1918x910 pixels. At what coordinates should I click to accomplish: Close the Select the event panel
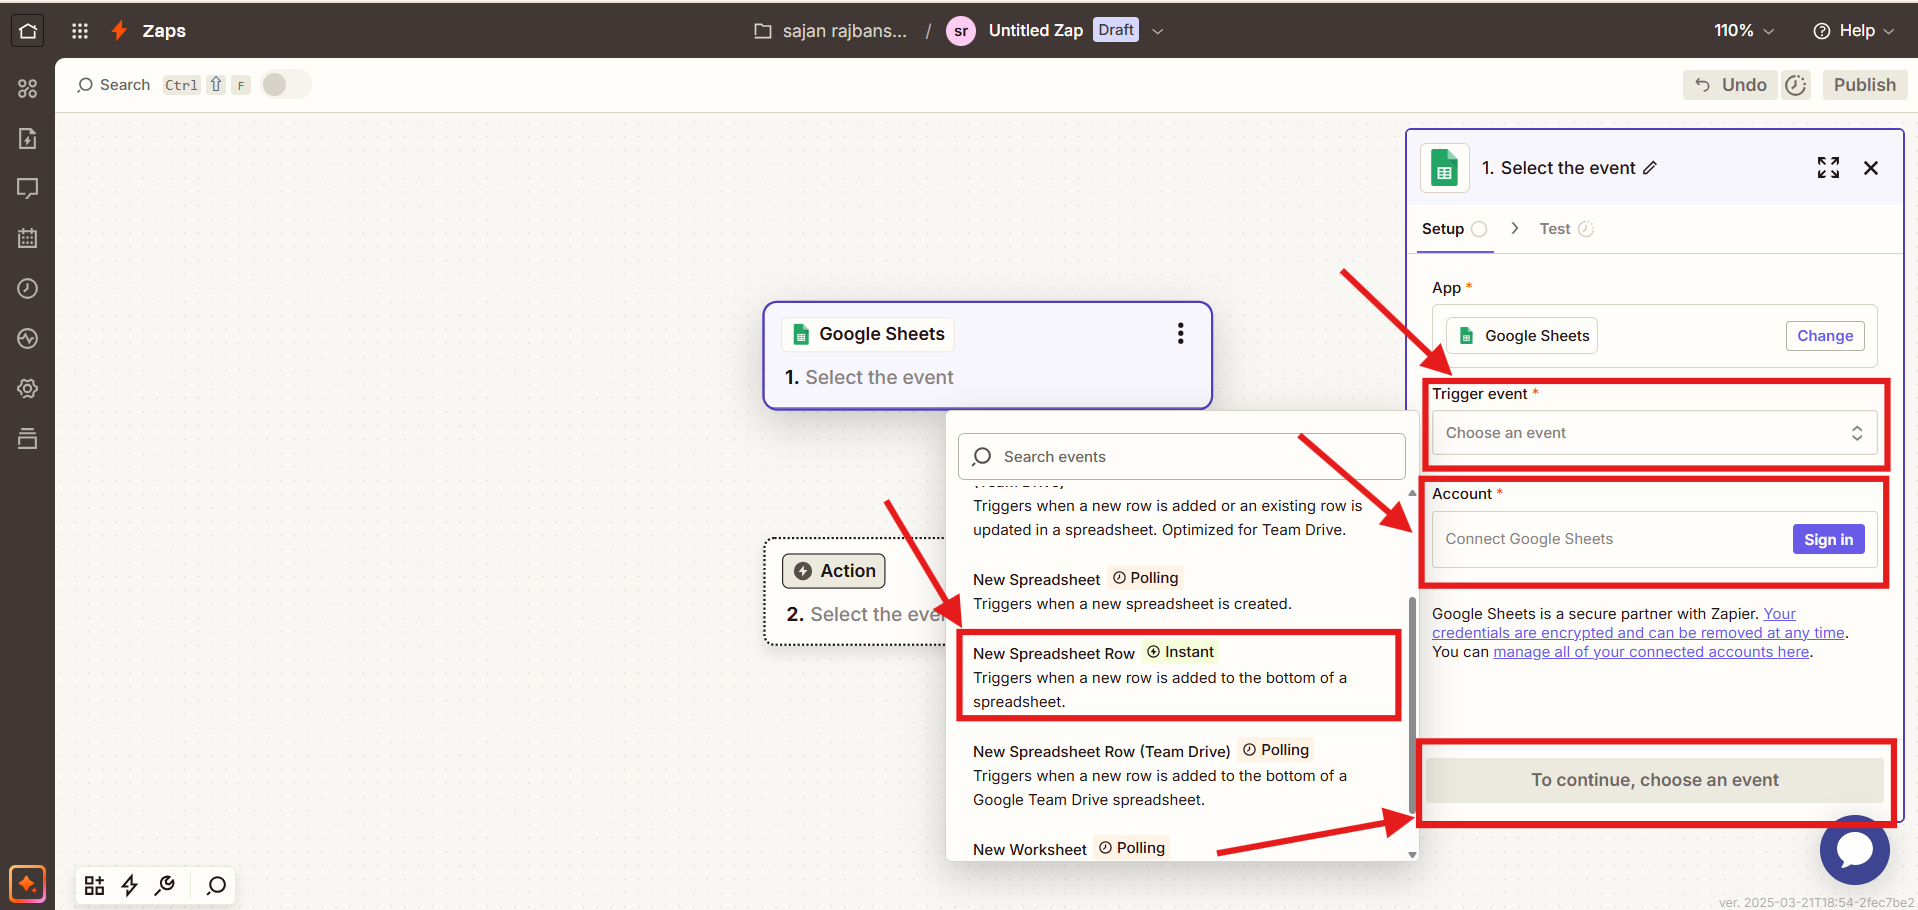coord(1871,168)
